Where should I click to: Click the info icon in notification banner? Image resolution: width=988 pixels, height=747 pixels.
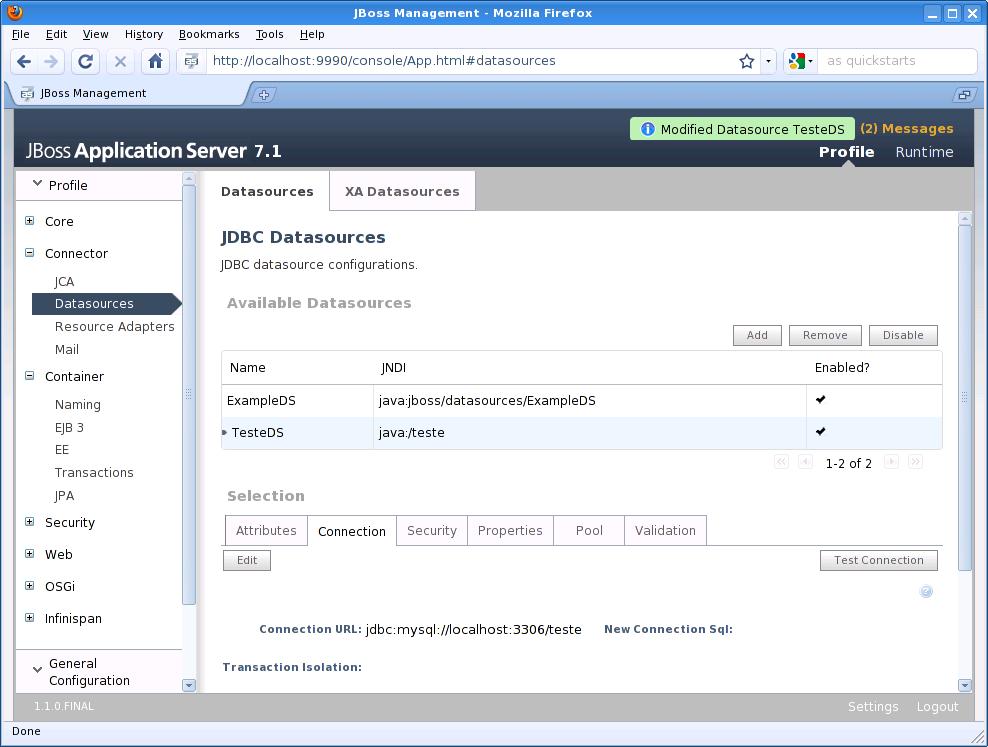coord(647,129)
